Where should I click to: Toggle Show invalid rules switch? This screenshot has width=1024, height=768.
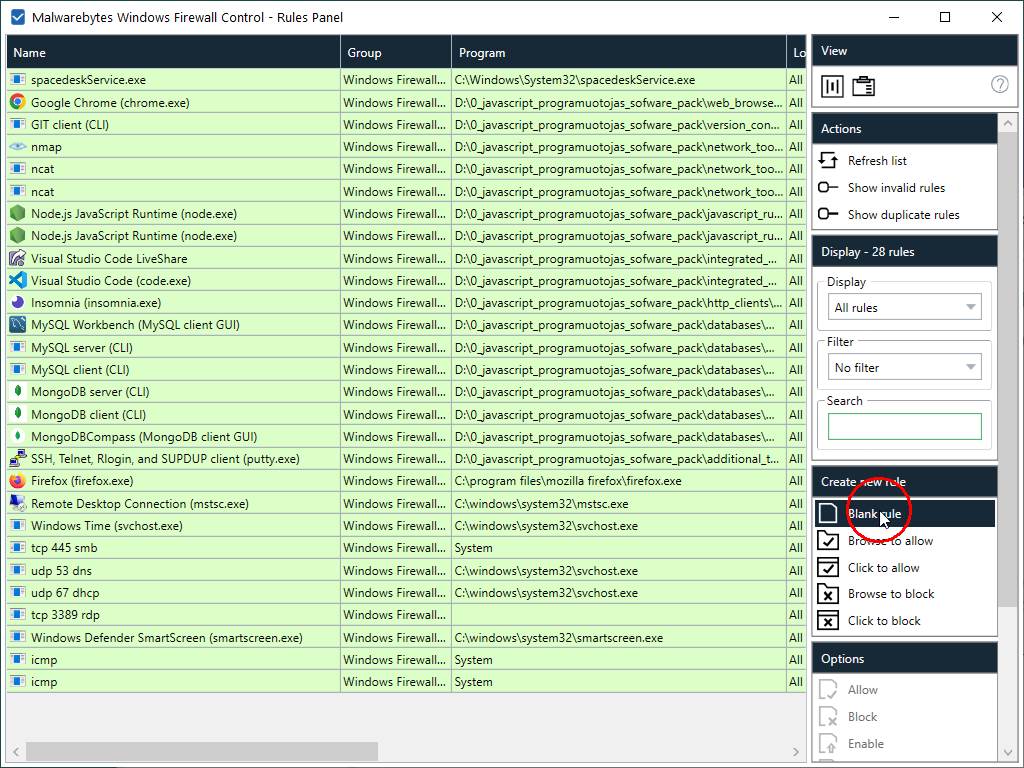coord(828,187)
